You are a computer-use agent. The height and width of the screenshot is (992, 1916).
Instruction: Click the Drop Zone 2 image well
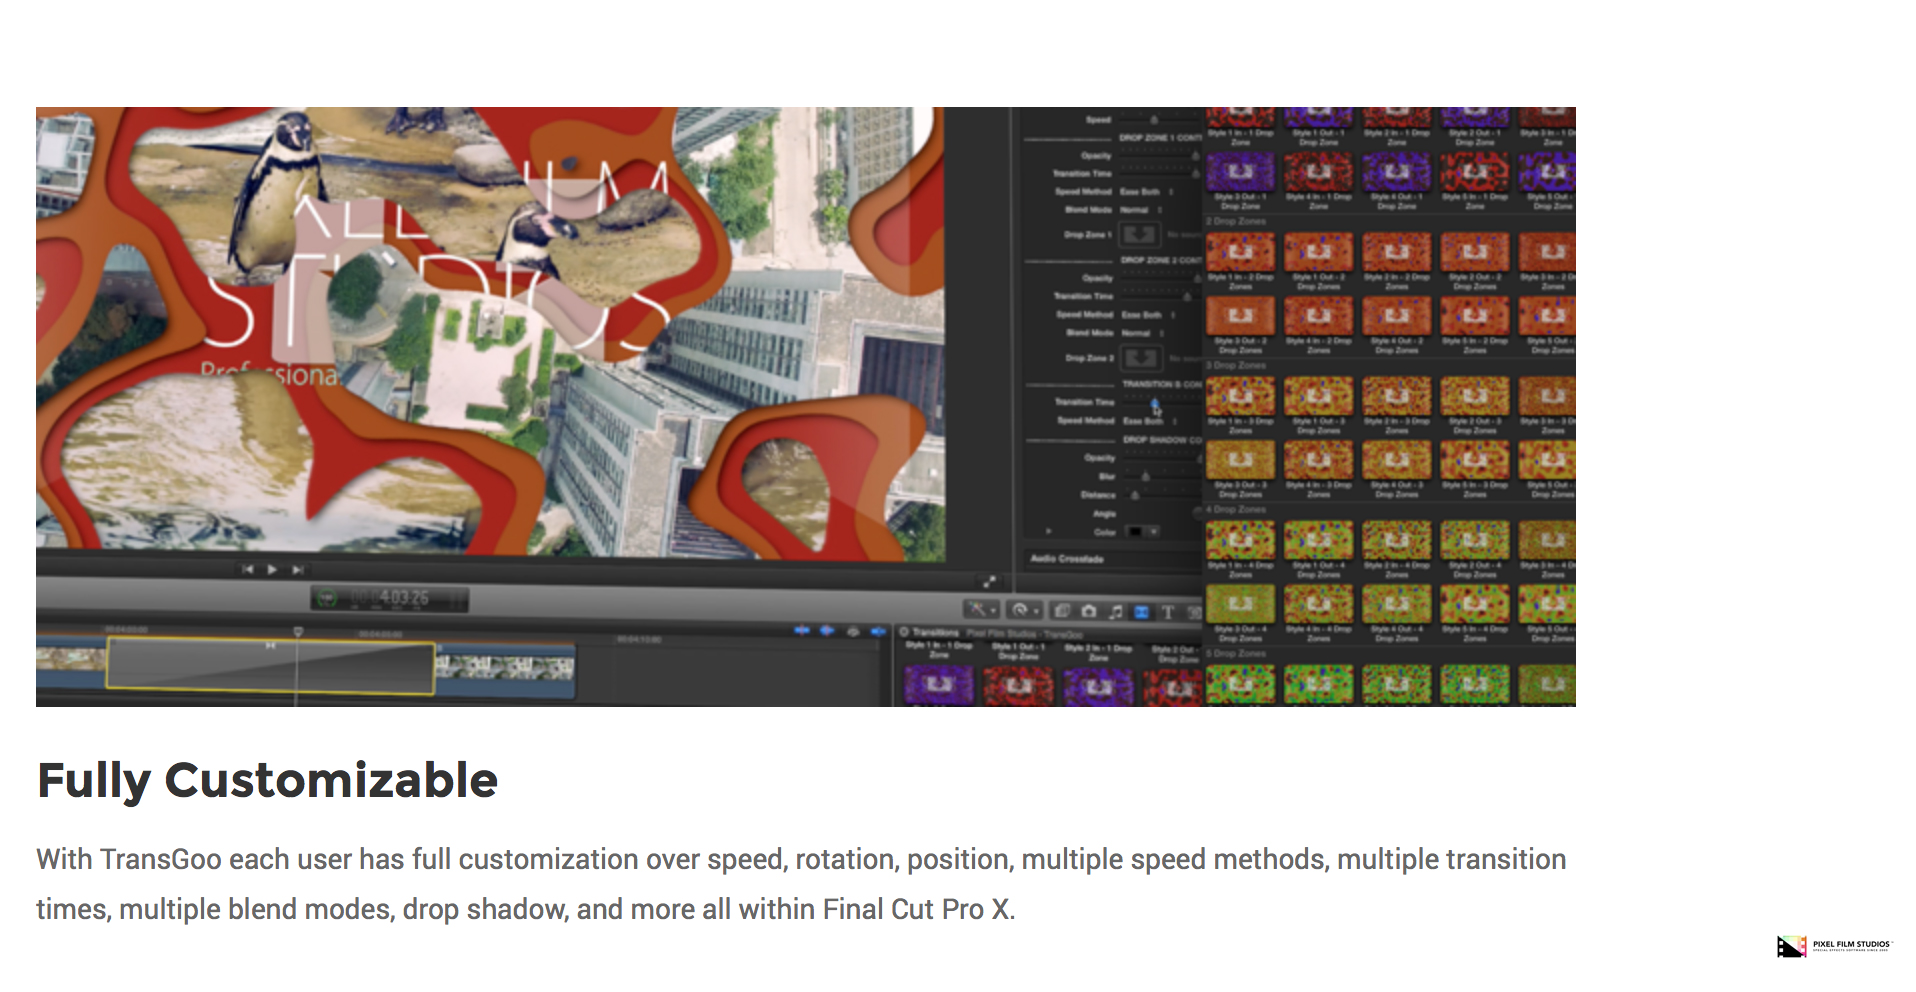(1141, 358)
